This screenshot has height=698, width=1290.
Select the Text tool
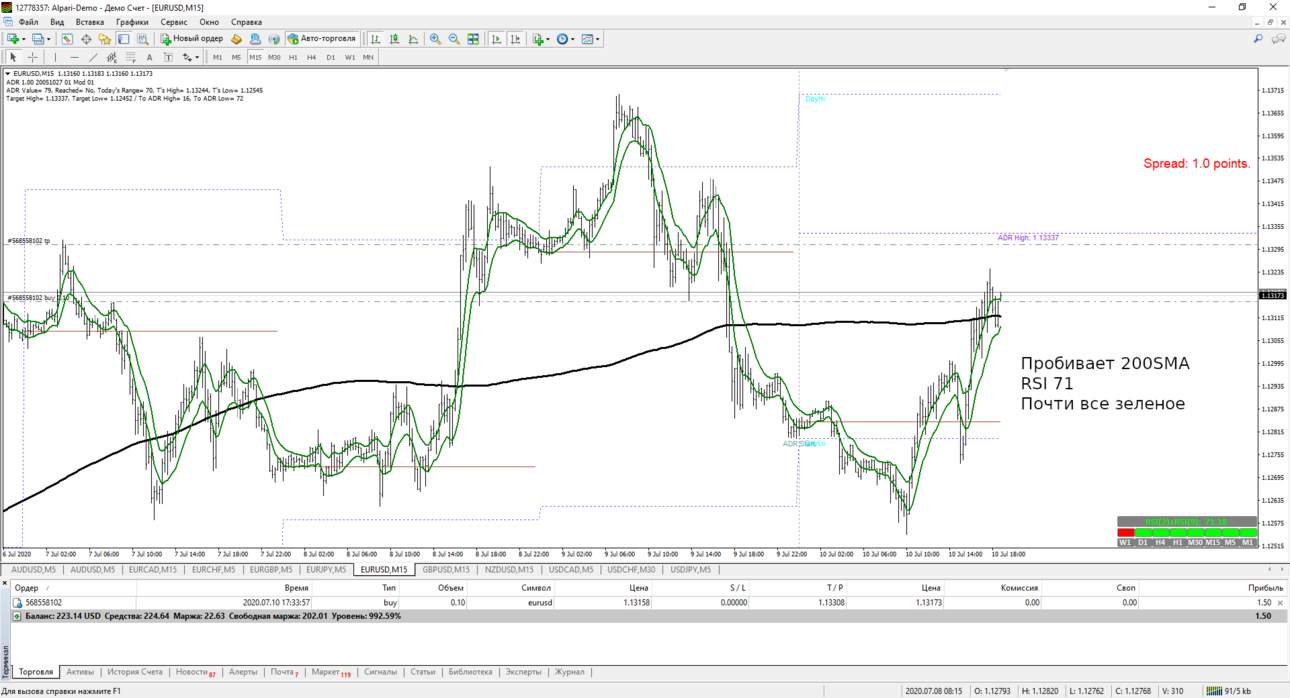click(149, 57)
